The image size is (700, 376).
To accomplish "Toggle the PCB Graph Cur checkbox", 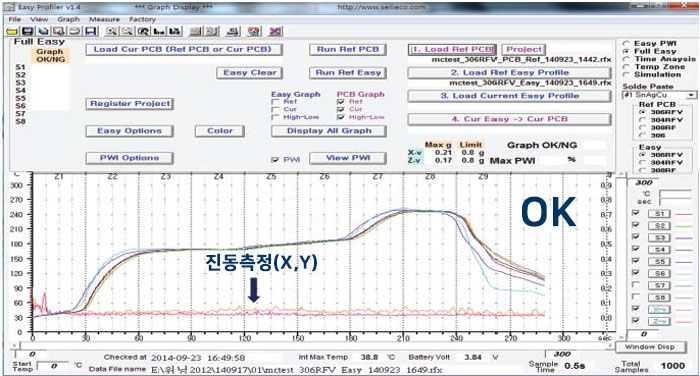I will 341,109.
